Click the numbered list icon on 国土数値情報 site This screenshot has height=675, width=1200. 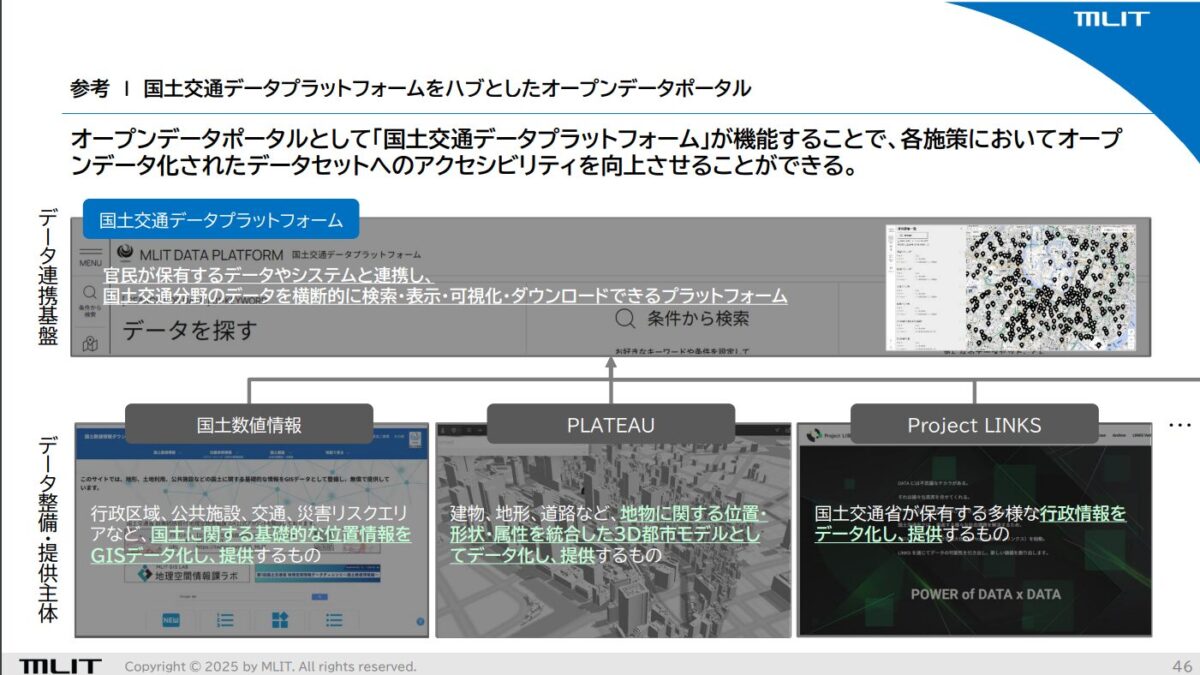[226, 620]
